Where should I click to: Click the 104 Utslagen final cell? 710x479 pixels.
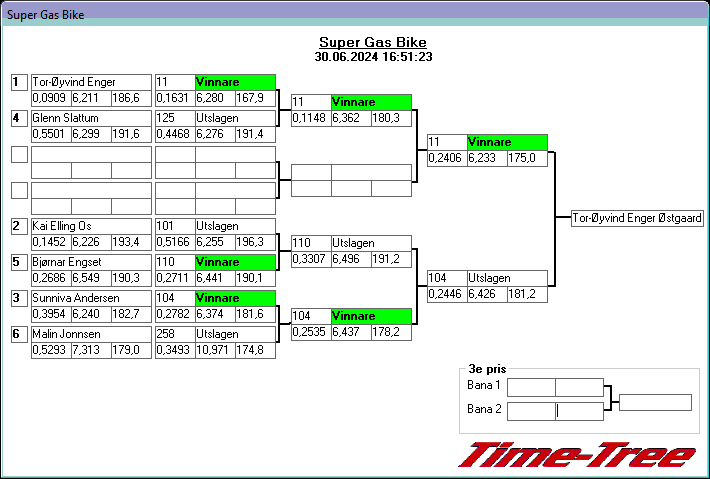click(488, 278)
